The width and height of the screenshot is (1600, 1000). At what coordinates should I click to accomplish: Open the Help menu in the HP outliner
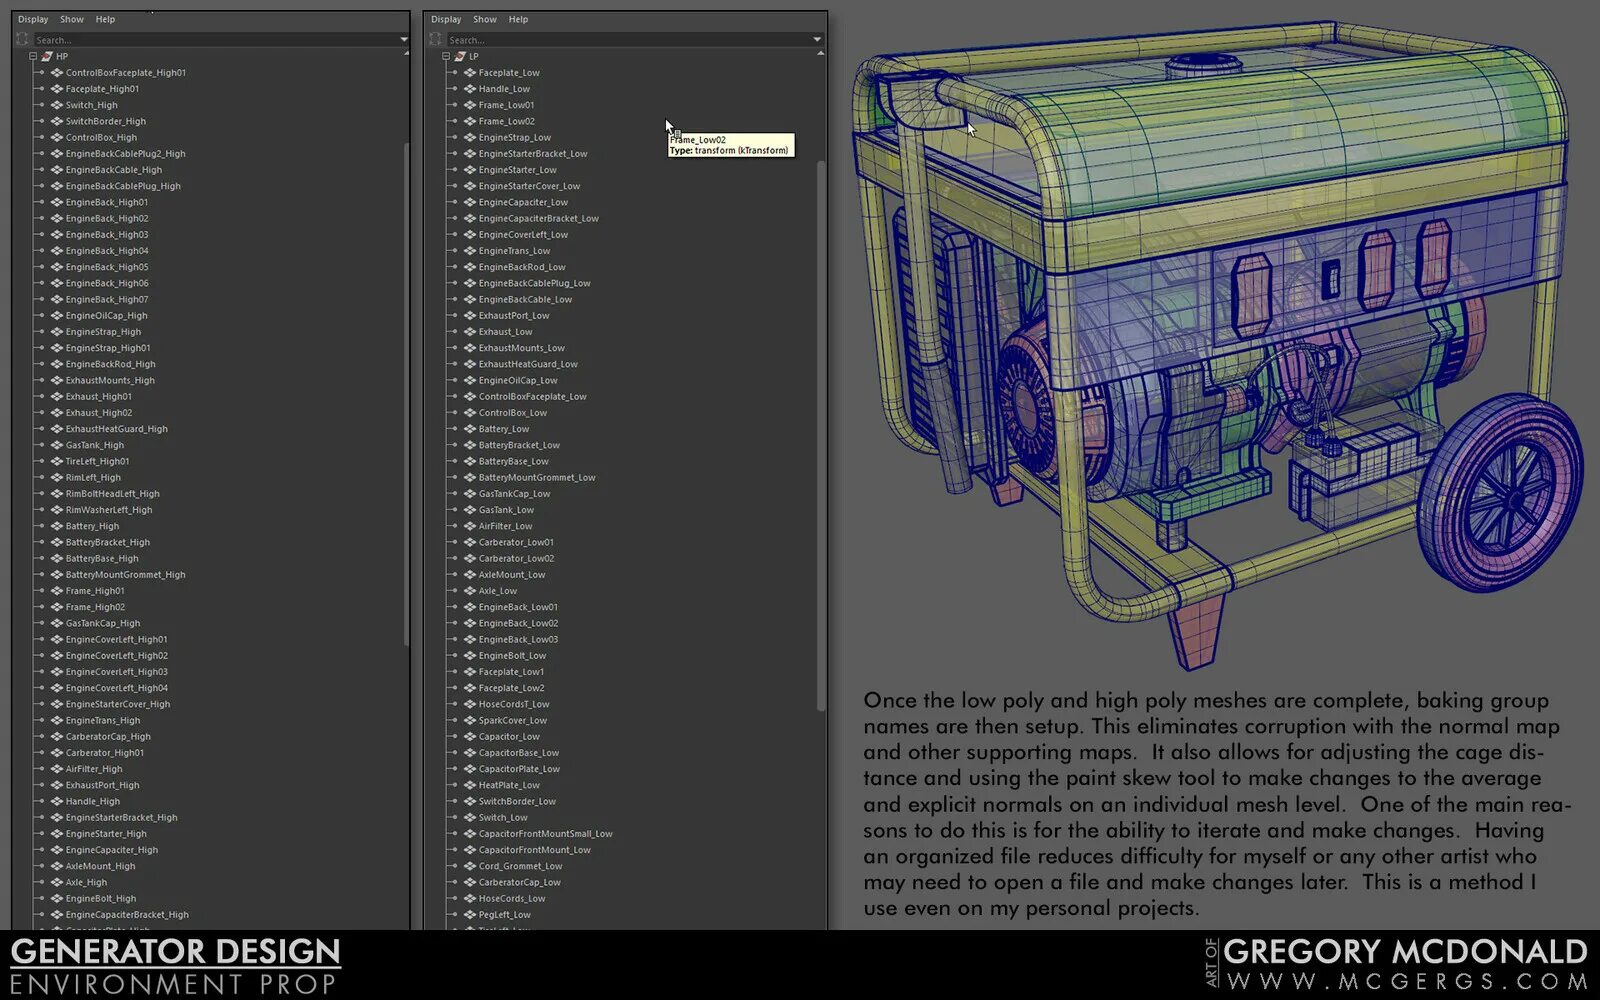(x=106, y=19)
